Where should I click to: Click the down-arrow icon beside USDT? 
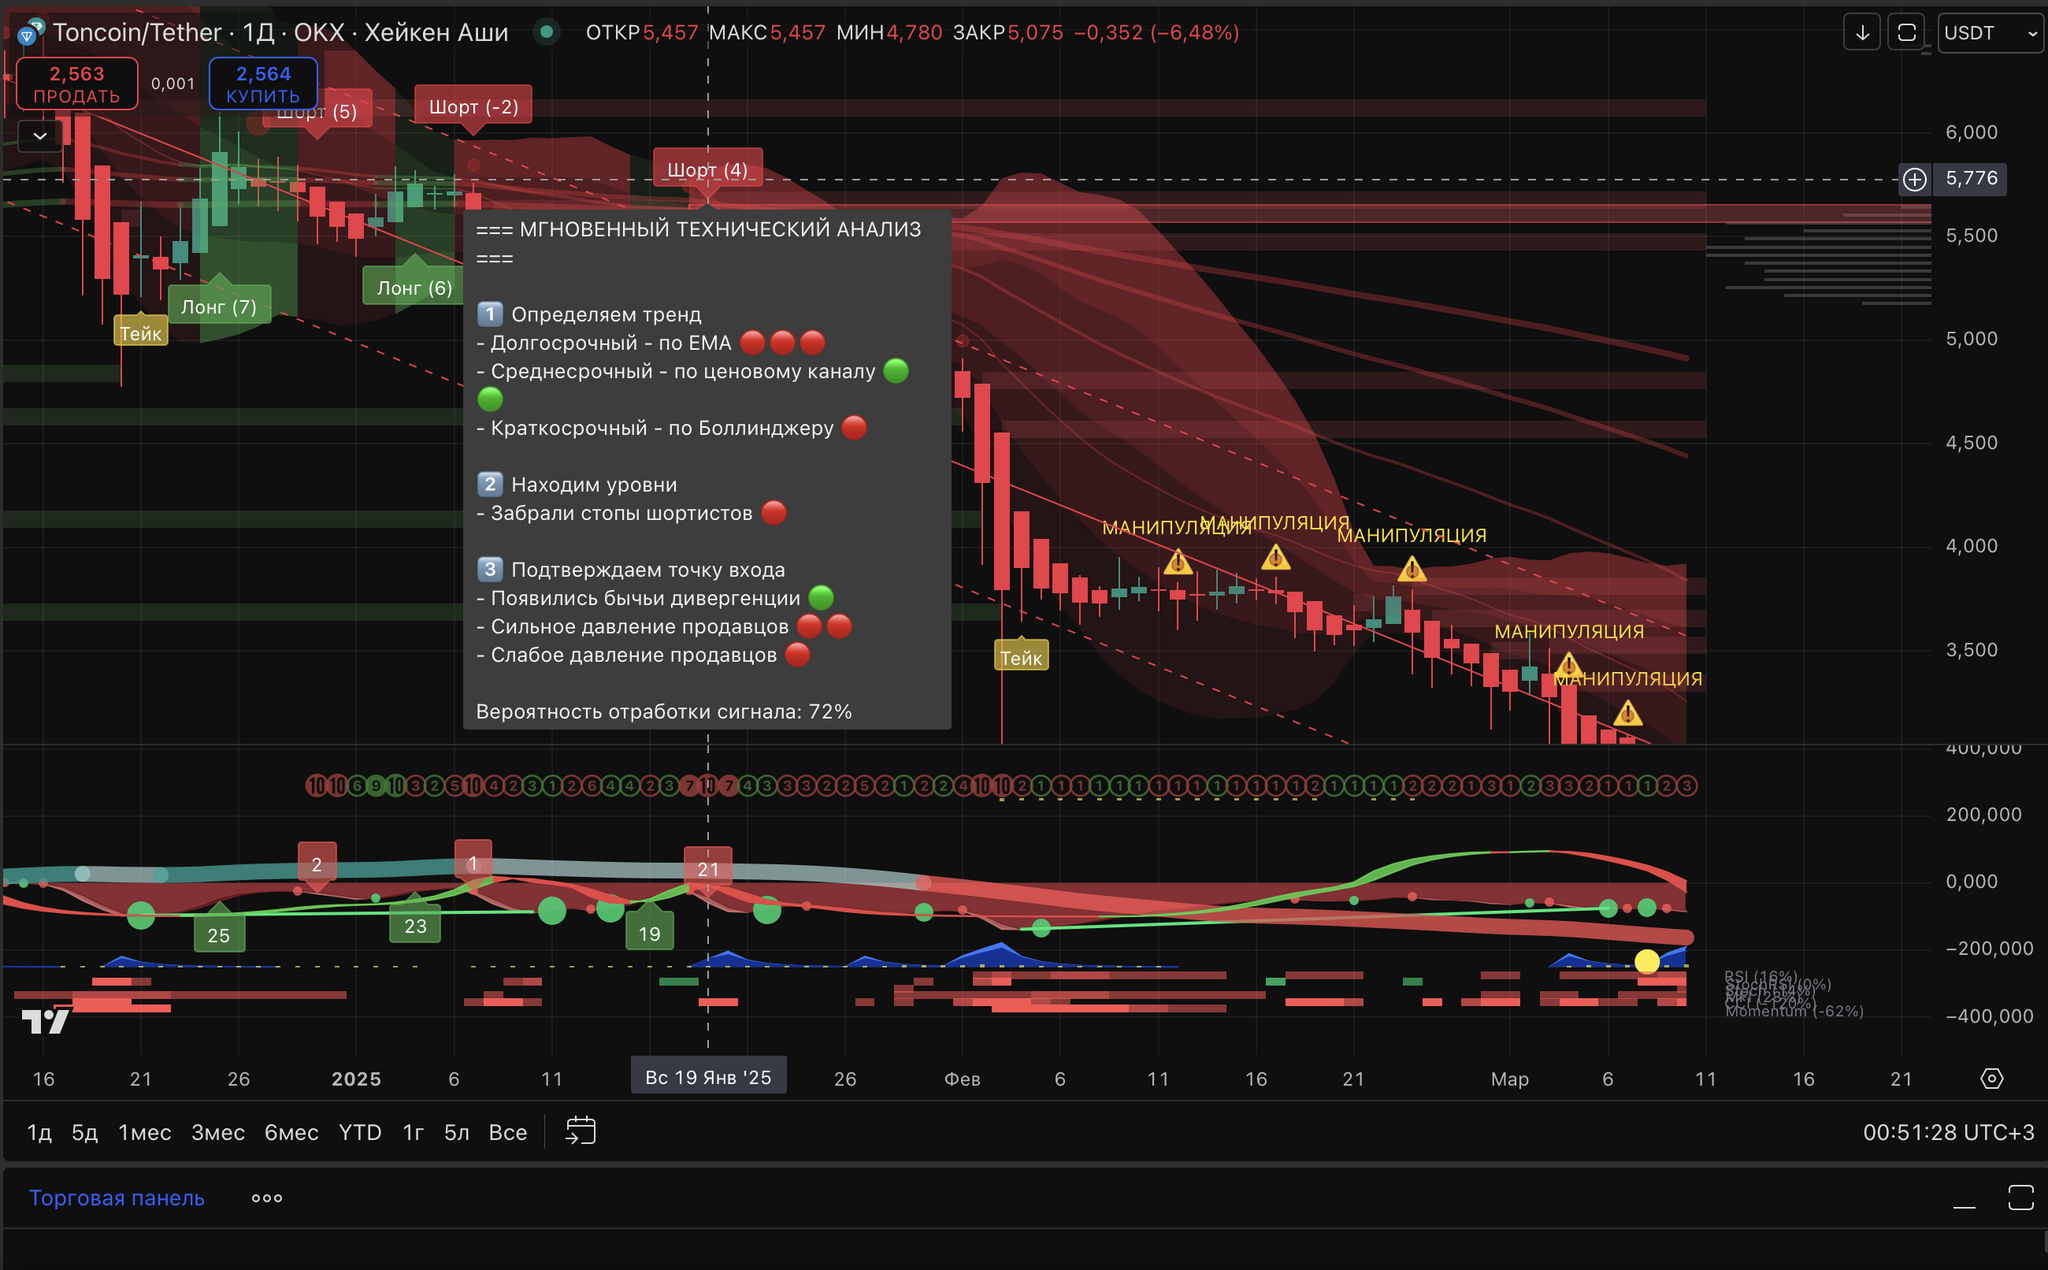pyautogui.click(x=1862, y=33)
